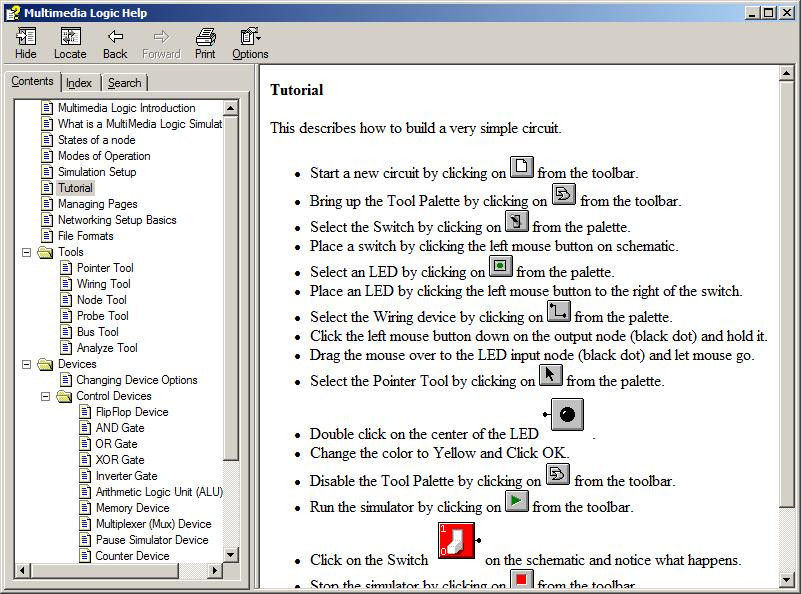Open the Modes of Operation topic
801x594 pixels.
pyautogui.click(x=104, y=156)
